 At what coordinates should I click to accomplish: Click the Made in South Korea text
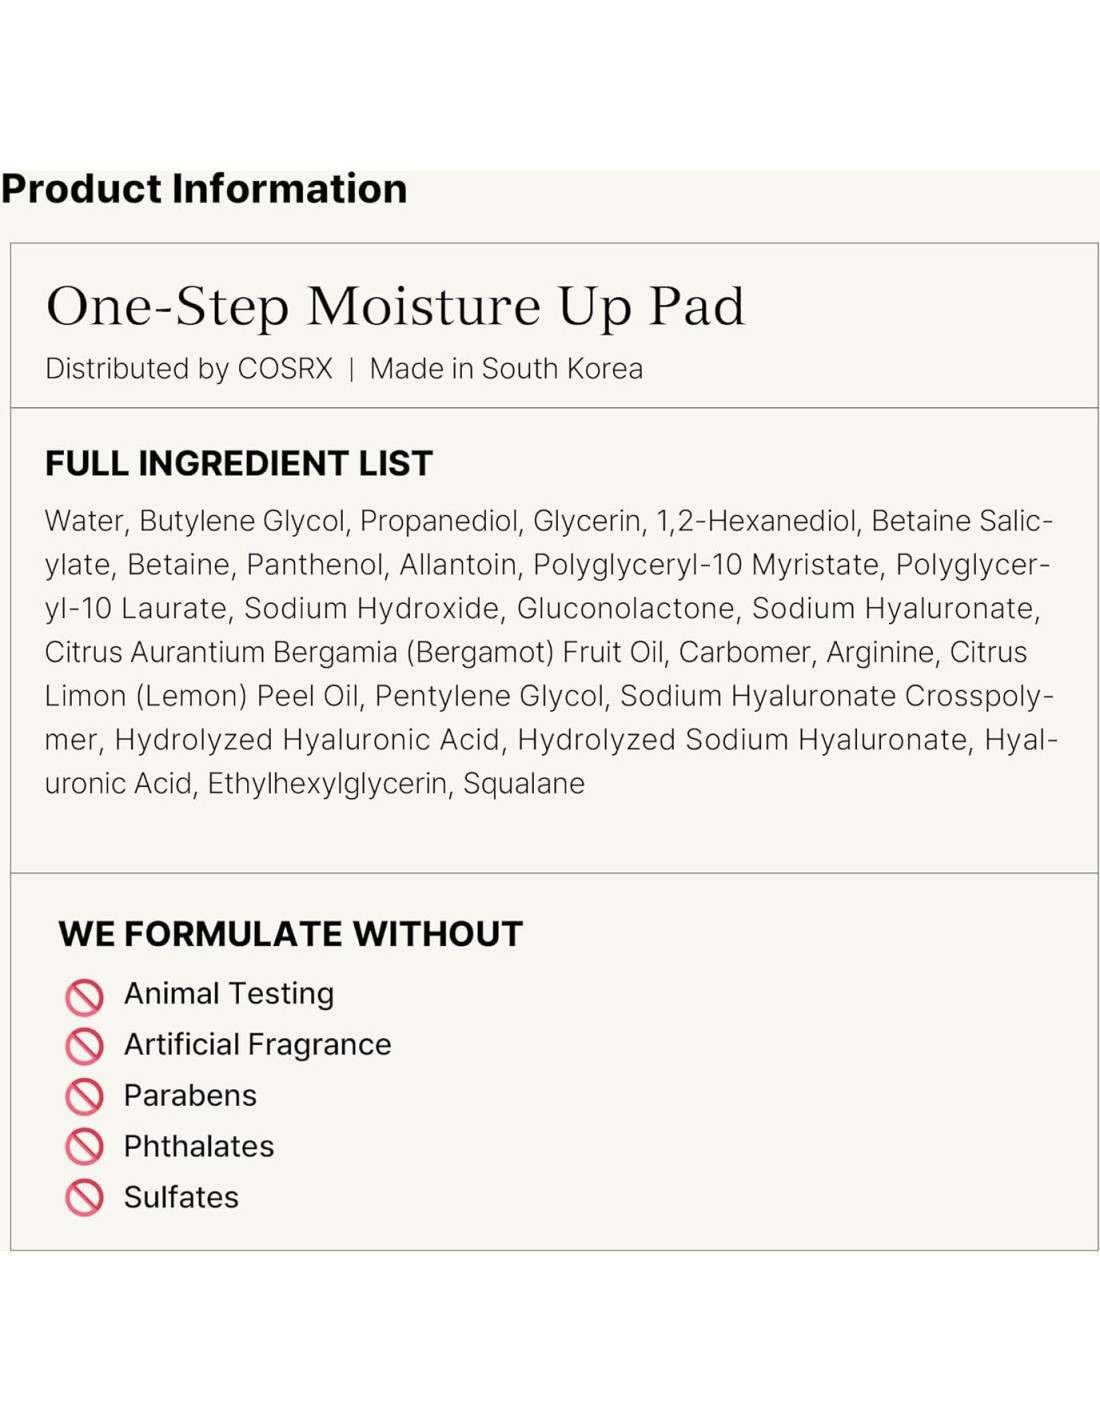(506, 369)
